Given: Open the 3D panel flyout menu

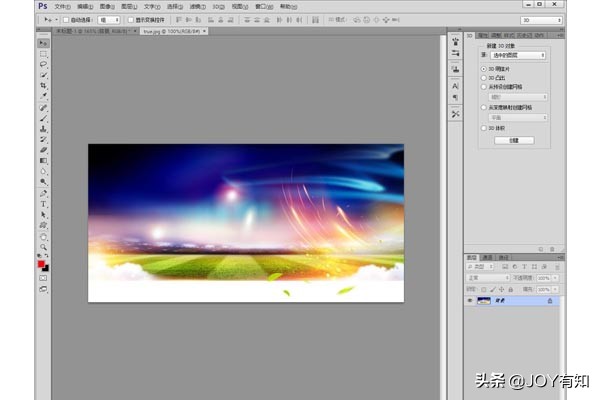Looking at the screenshot, I should pos(560,36).
